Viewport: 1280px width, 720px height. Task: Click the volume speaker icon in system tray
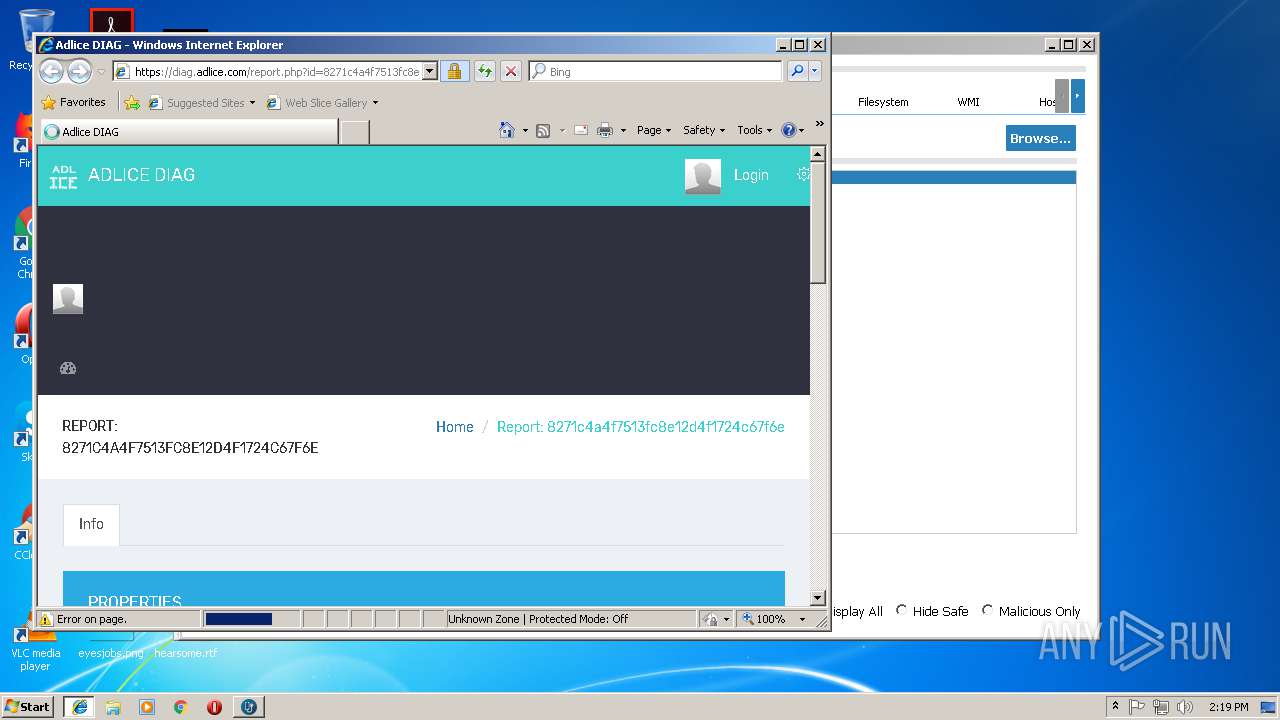pyautogui.click(x=1185, y=706)
